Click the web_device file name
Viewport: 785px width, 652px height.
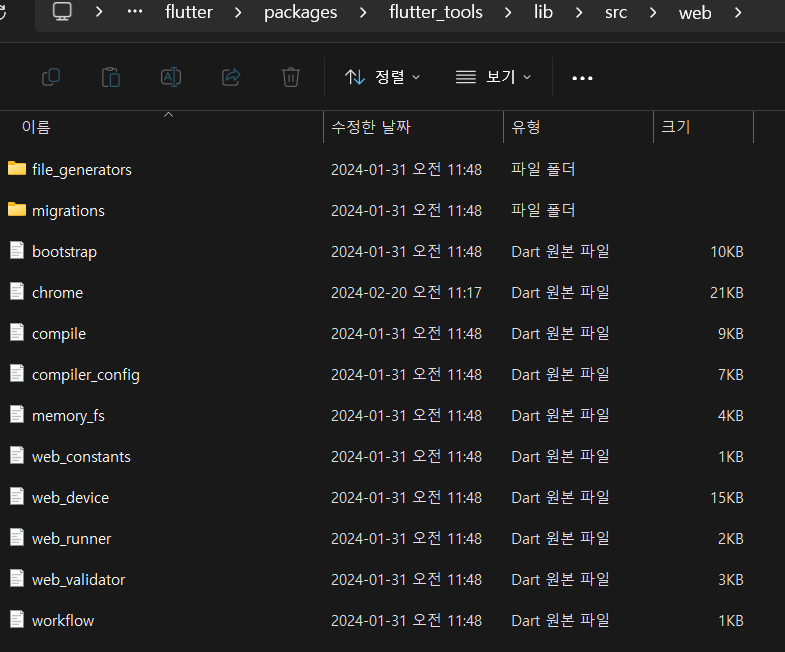click(x=70, y=498)
